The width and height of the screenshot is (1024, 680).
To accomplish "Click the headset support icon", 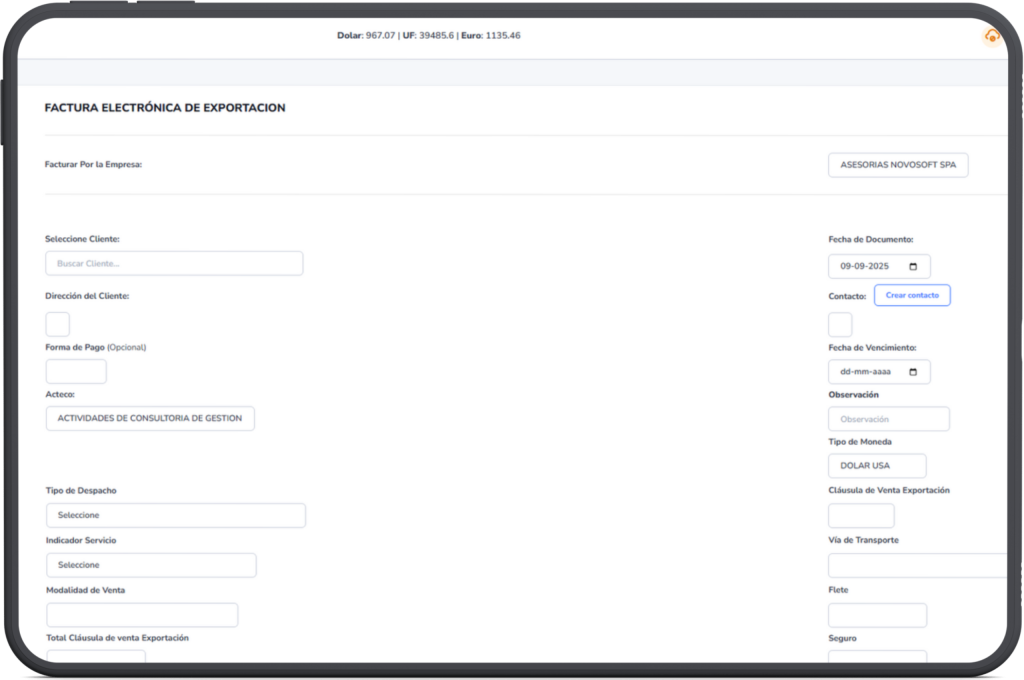I will pyautogui.click(x=991, y=36).
